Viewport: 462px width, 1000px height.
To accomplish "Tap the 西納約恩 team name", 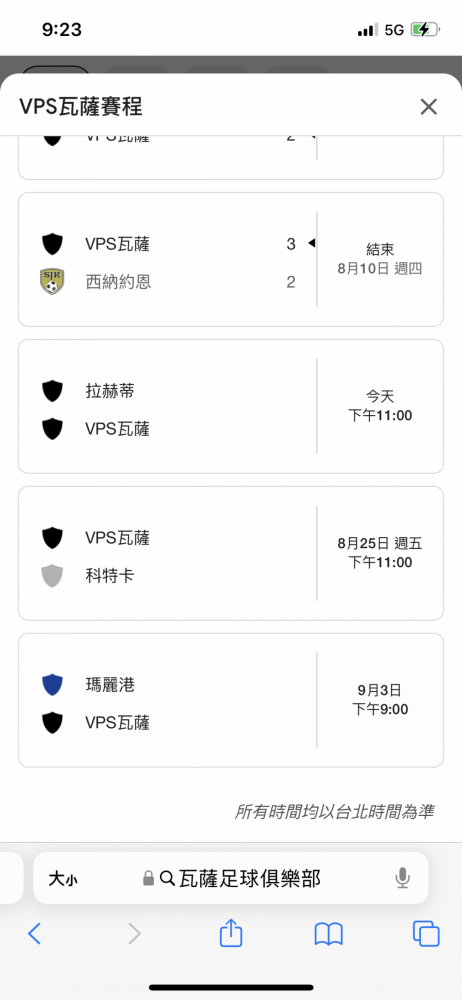I will tap(118, 282).
